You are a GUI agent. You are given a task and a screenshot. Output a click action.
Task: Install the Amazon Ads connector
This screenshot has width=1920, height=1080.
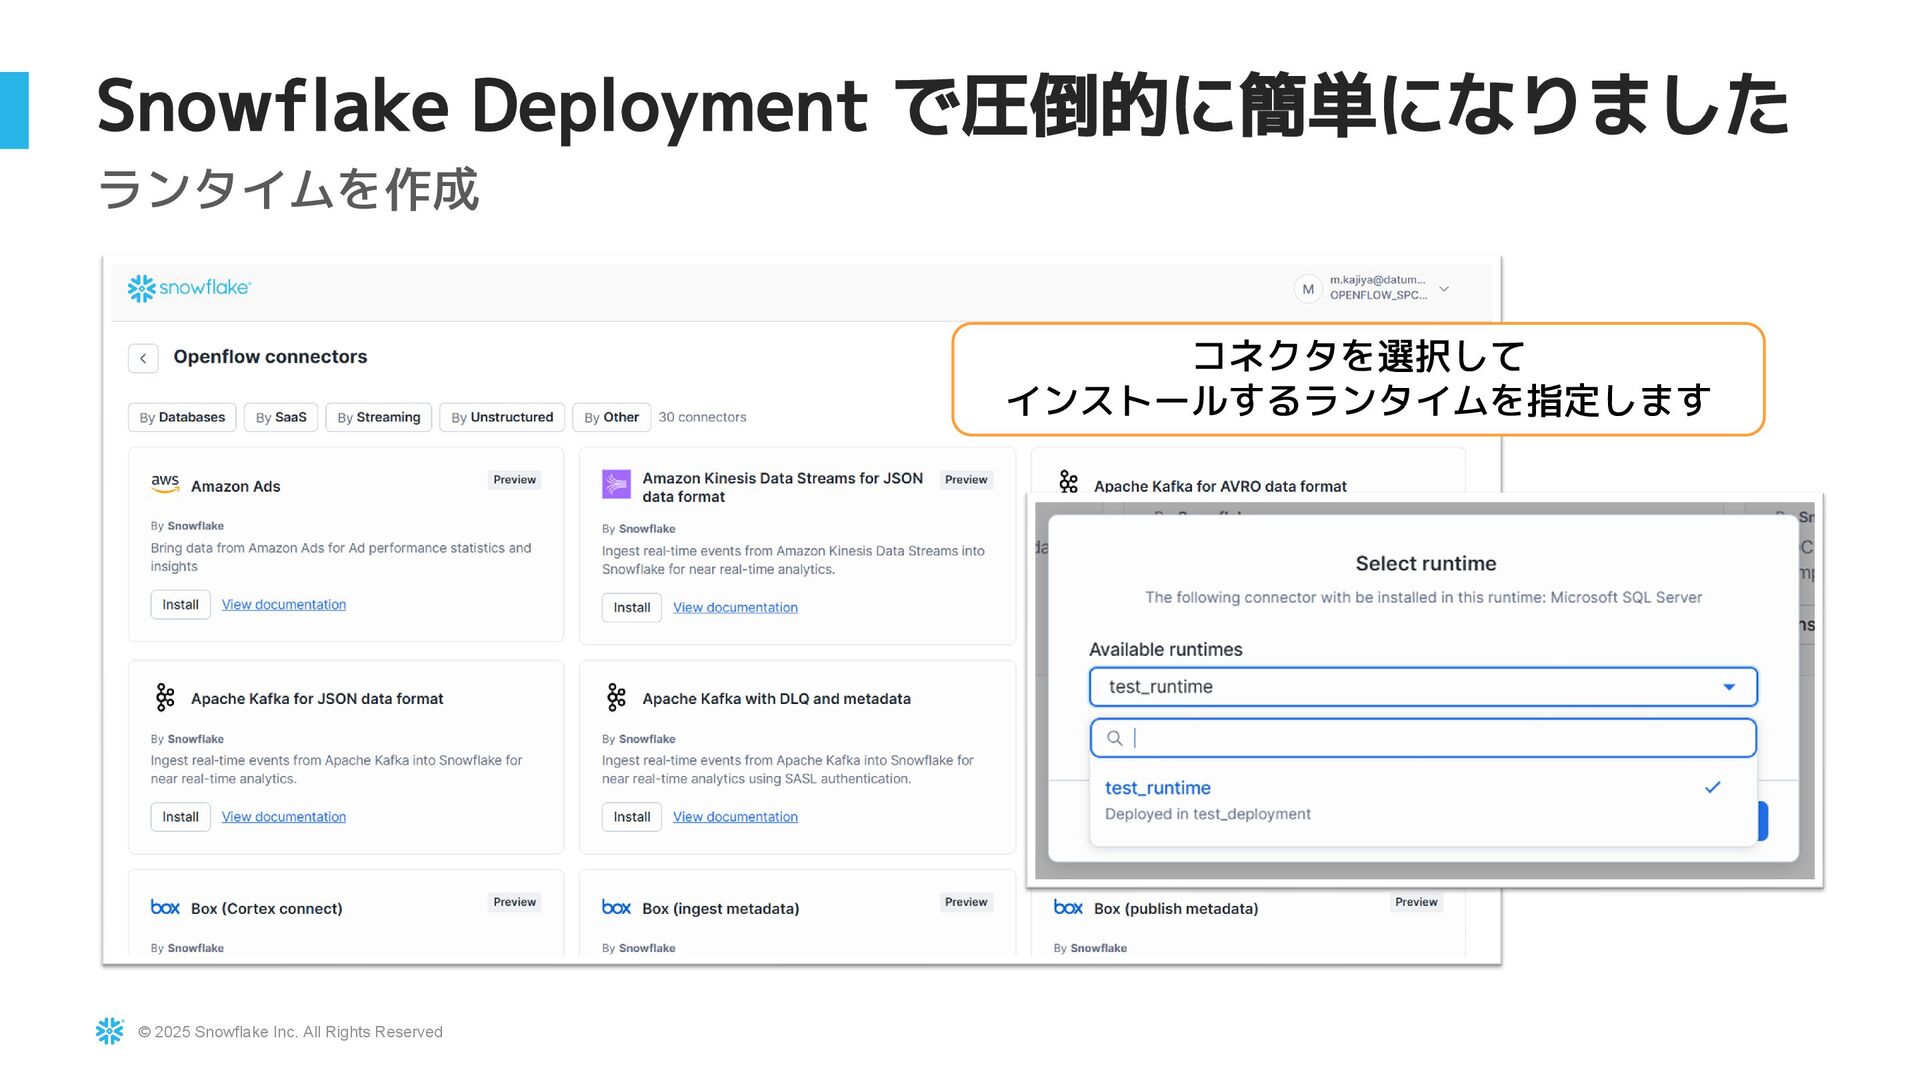[x=180, y=605]
